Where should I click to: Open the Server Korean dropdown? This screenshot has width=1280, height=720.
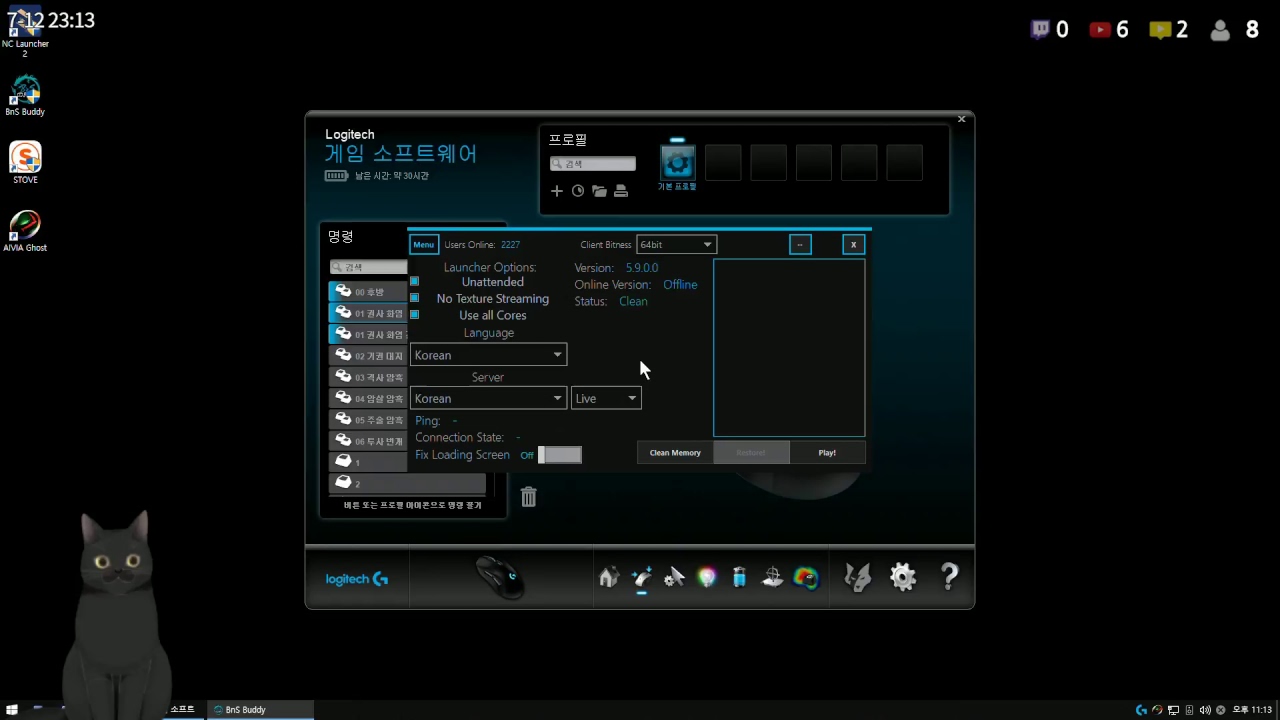pos(489,398)
